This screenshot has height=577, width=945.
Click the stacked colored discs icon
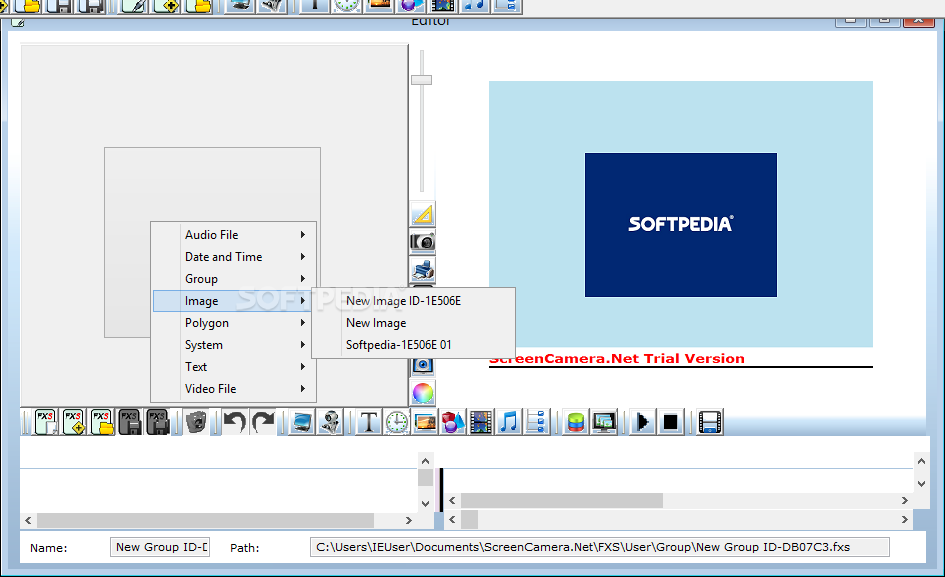click(x=576, y=422)
